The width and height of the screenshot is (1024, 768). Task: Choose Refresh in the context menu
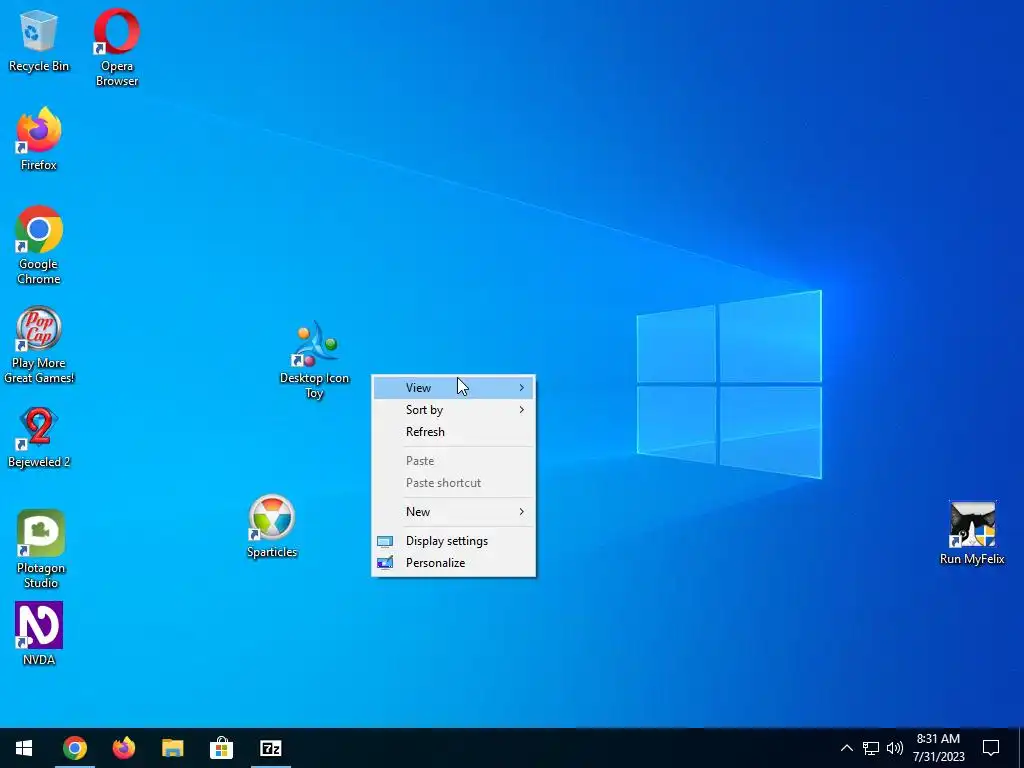pyautogui.click(x=453, y=432)
